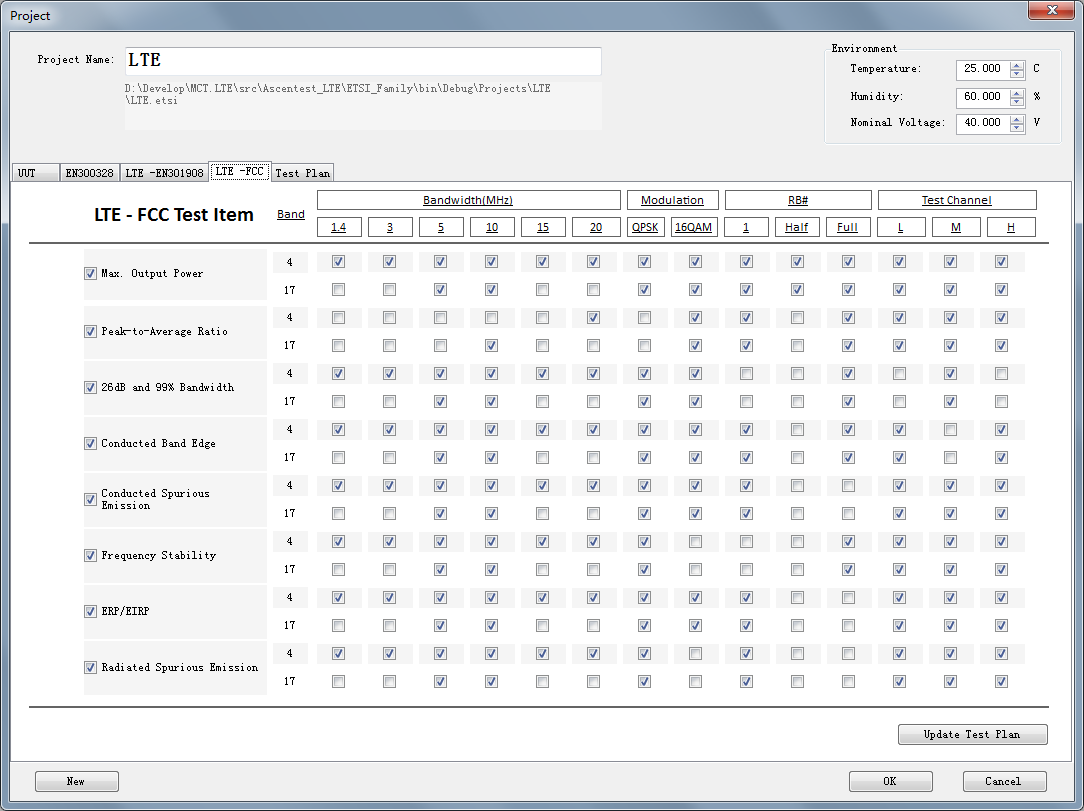Screen dimensions: 1084x811
Task: Uncheck Max. Output Power band 4 1.4MHz
Action: 339,261
